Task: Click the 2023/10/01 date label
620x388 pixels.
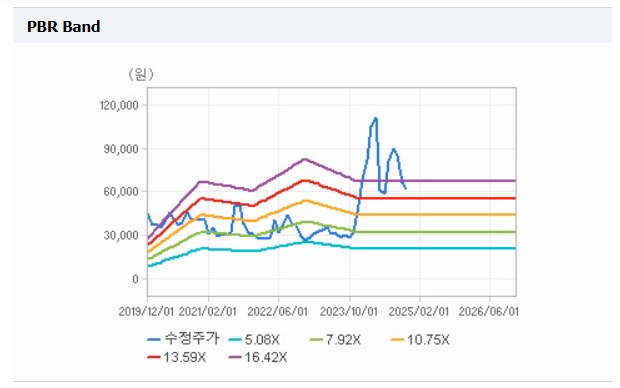Action: coord(349,312)
